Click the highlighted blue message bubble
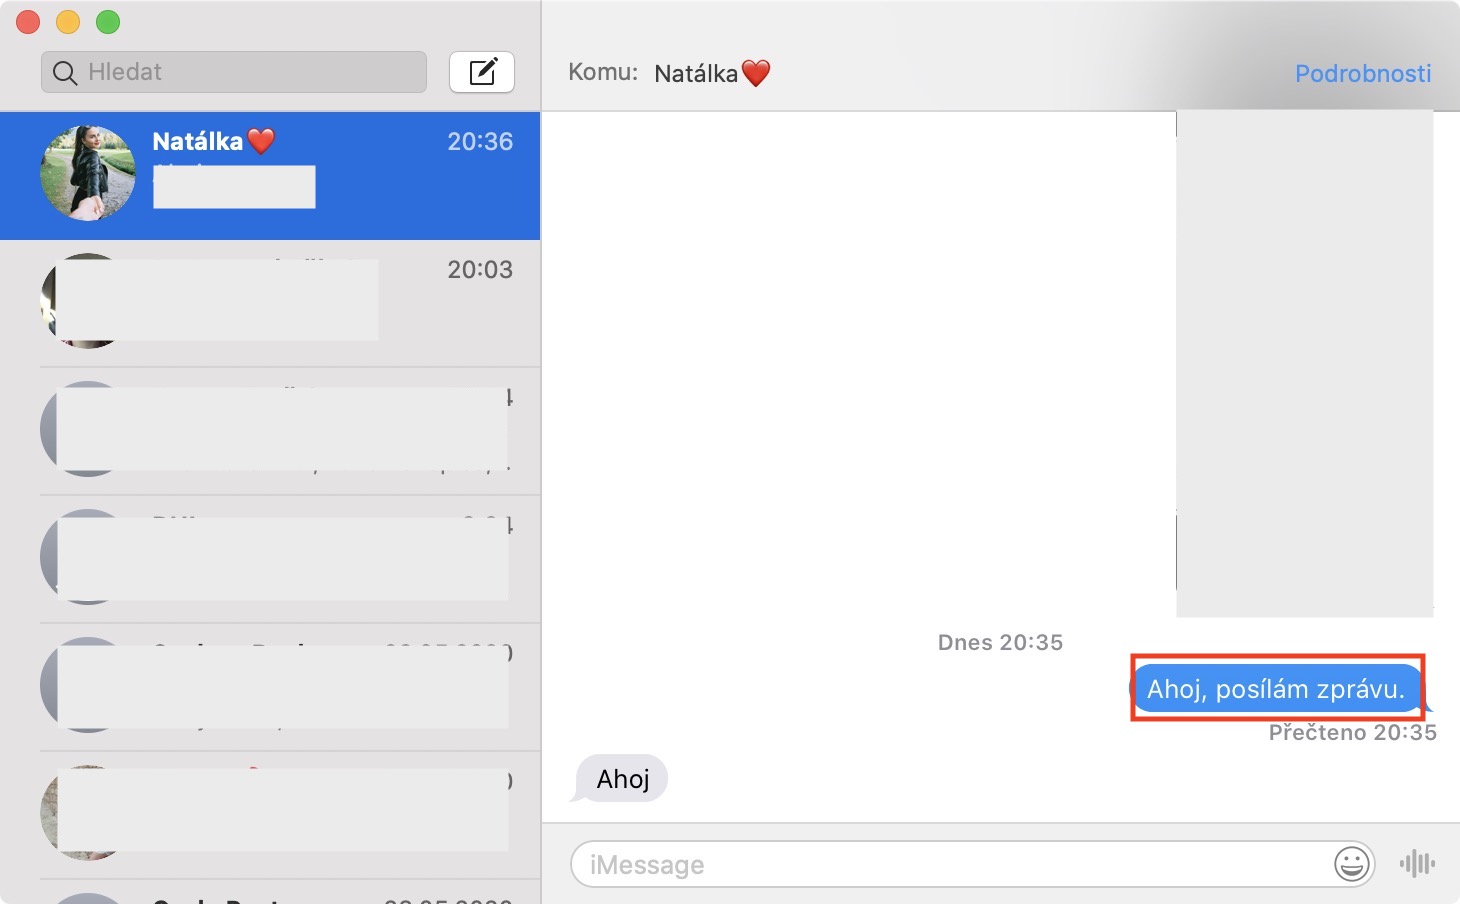The width and height of the screenshot is (1460, 904). (1278, 688)
